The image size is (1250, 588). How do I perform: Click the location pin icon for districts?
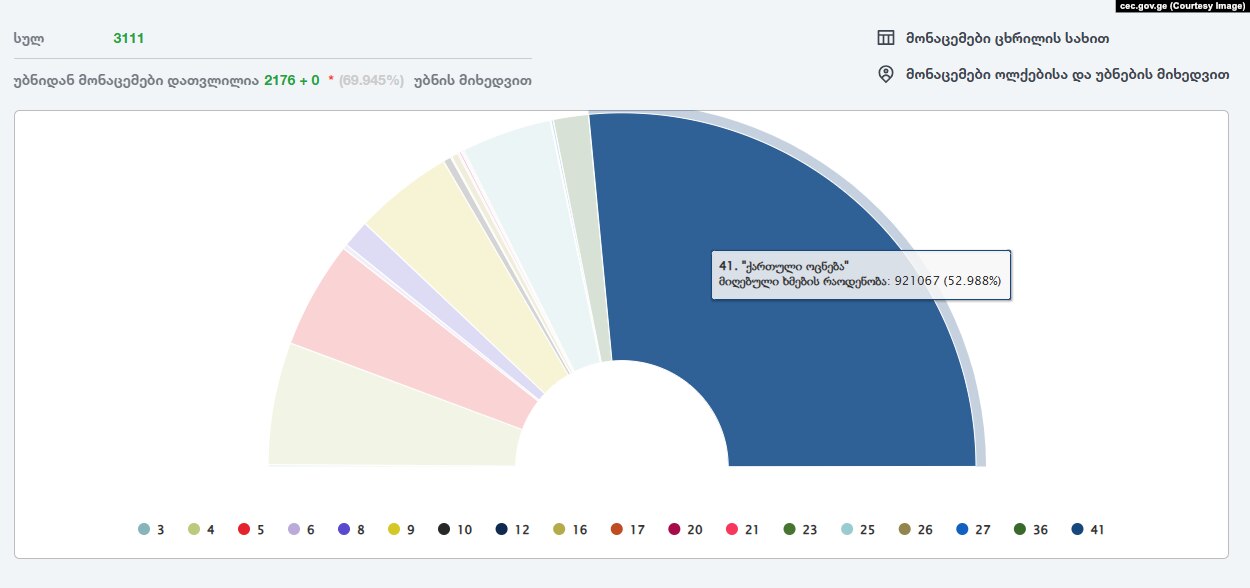click(x=885, y=74)
